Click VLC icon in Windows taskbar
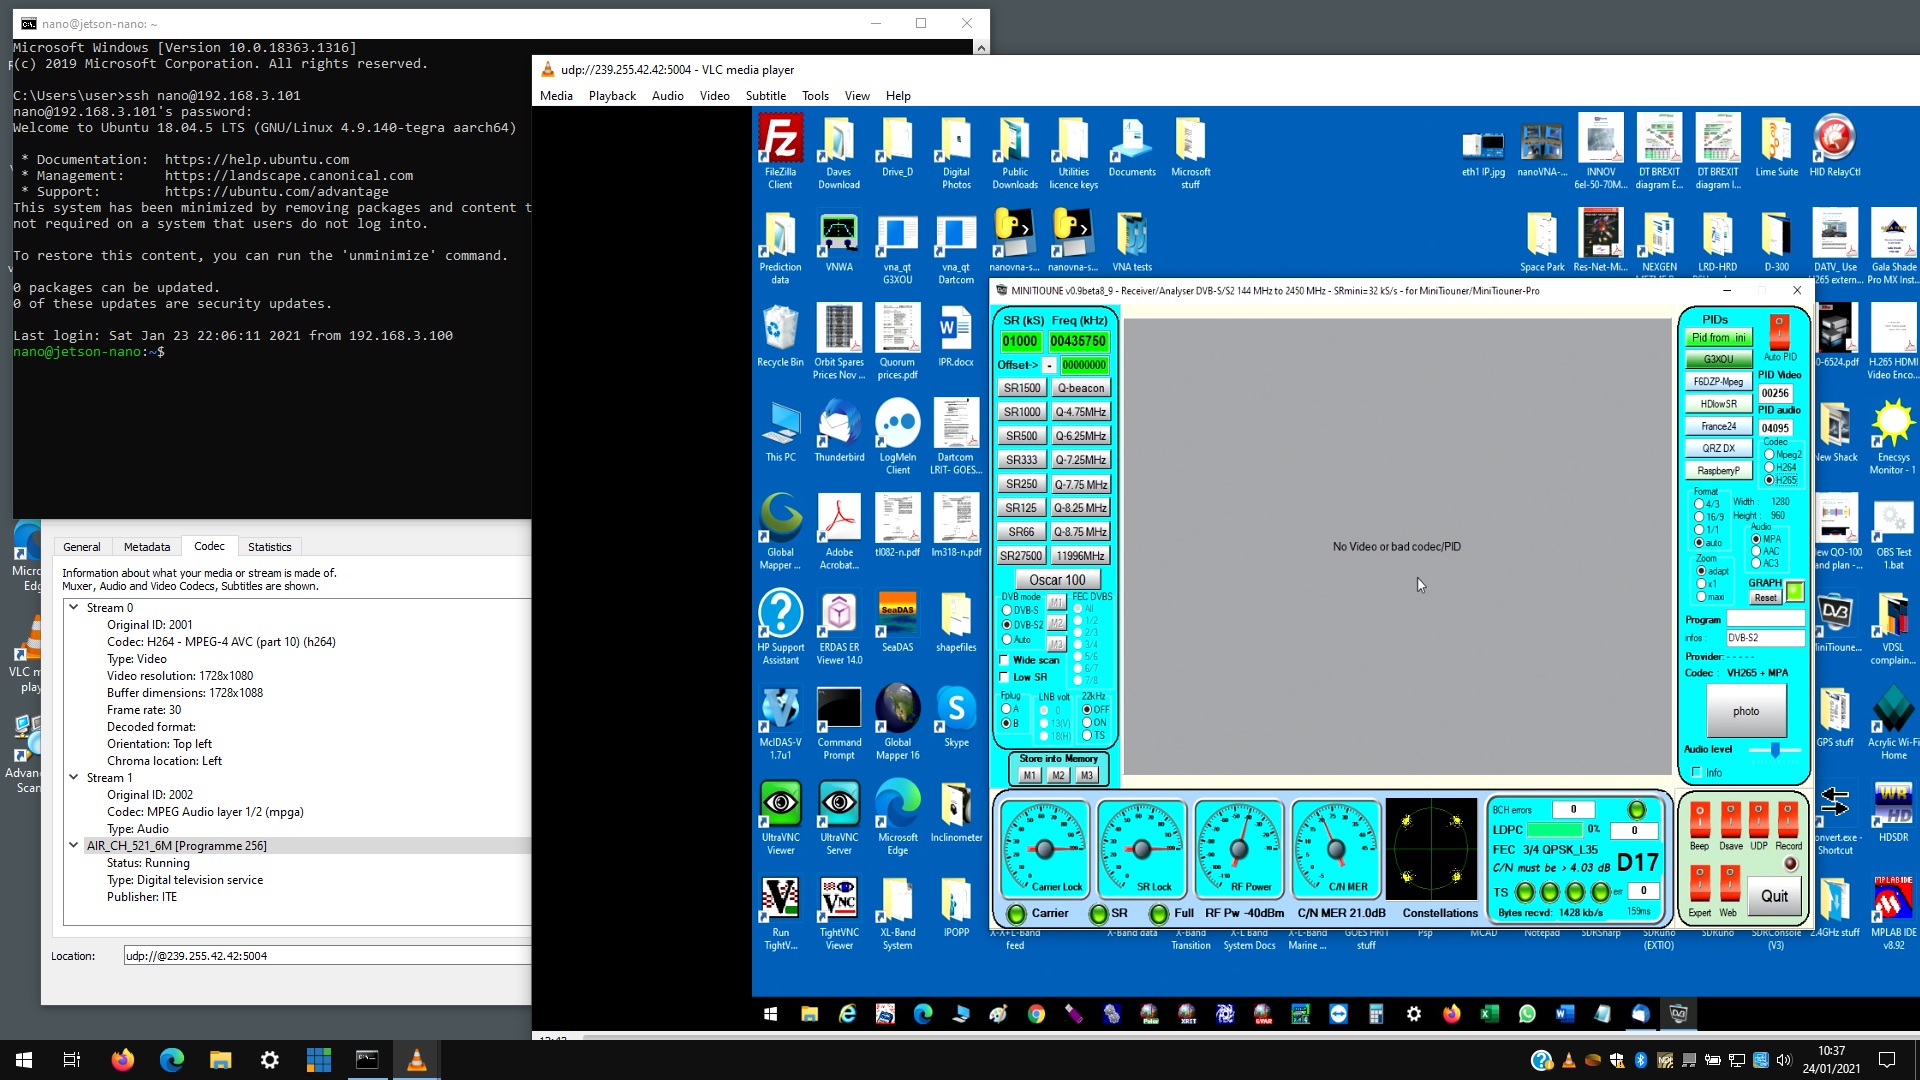Image resolution: width=1920 pixels, height=1080 pixels. pyautogui.click(x=417, y=1060)
